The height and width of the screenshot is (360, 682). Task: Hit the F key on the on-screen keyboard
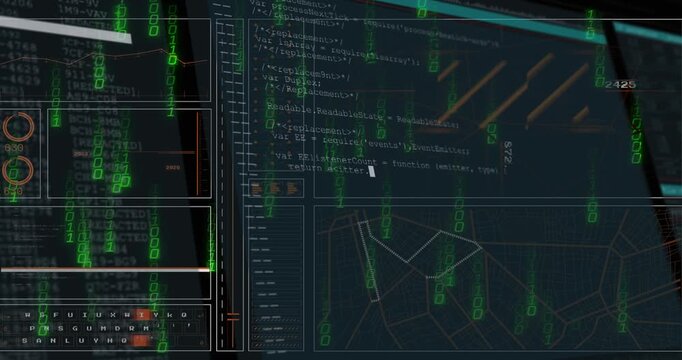(x=56, y=315)
